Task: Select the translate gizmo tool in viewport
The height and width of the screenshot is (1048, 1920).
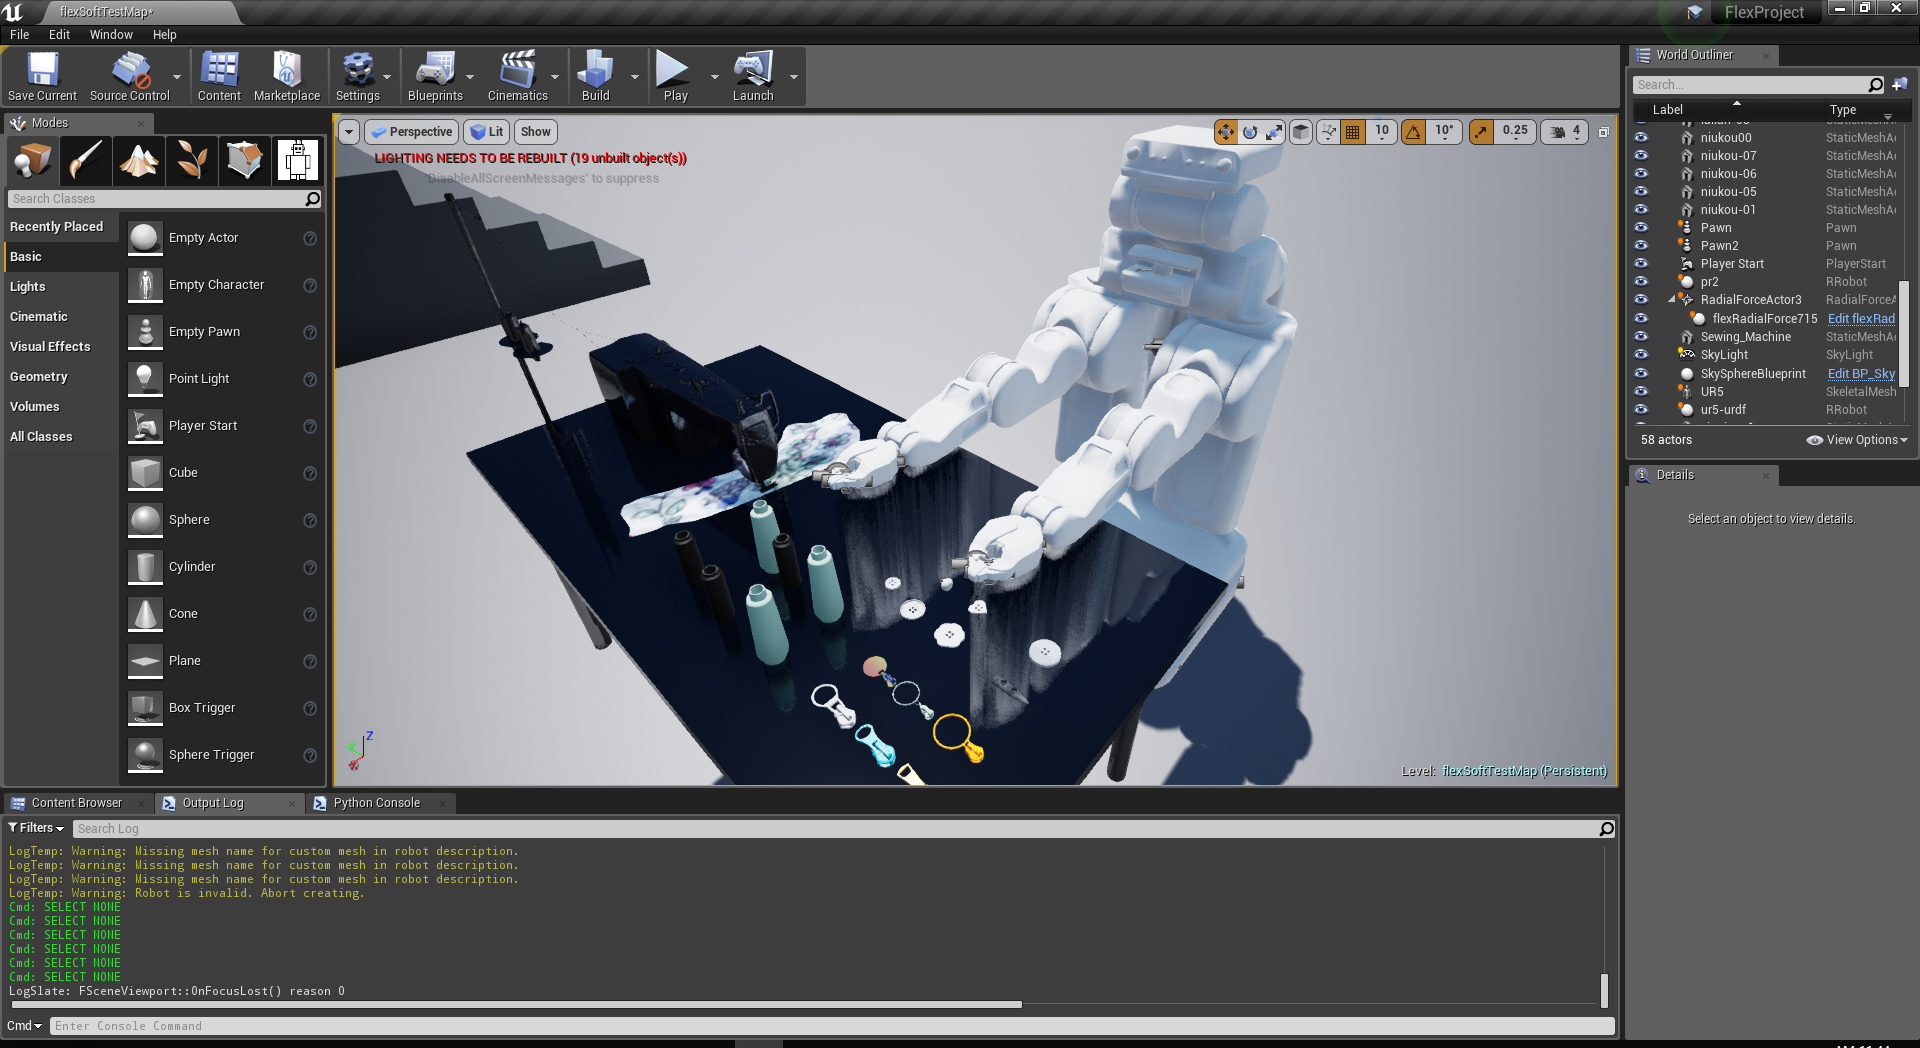Action: [1226, 132]
